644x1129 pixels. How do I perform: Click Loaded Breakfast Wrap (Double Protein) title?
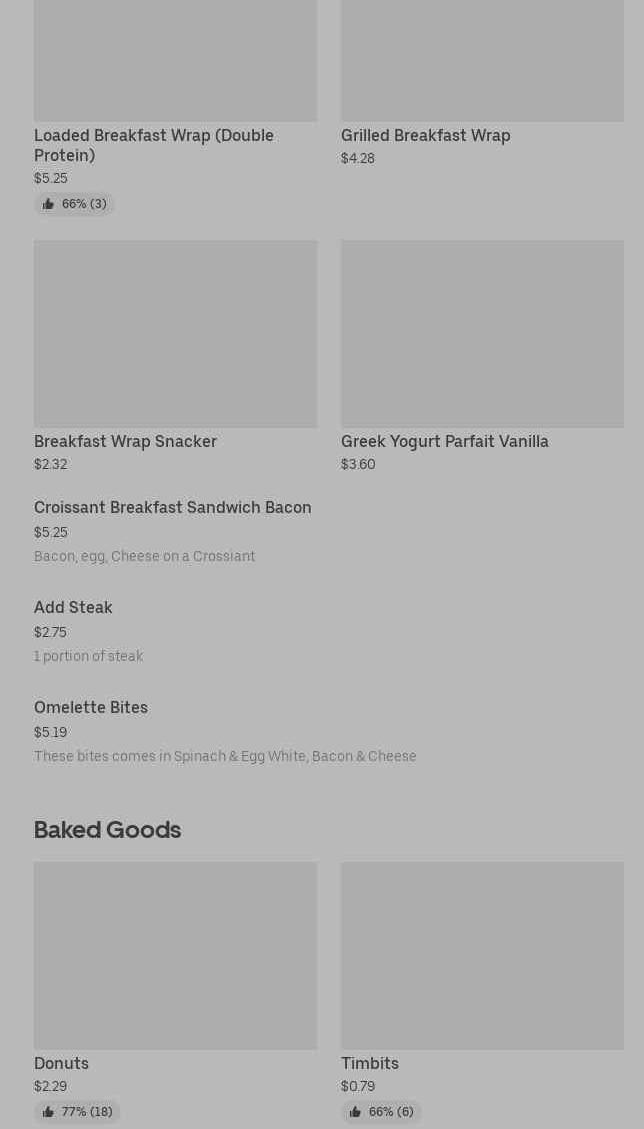(153, 145)
